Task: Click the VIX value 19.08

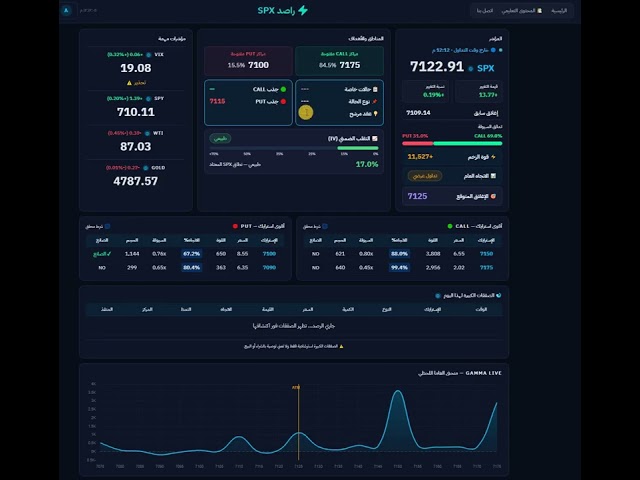Action: click(x=136, y=68)
